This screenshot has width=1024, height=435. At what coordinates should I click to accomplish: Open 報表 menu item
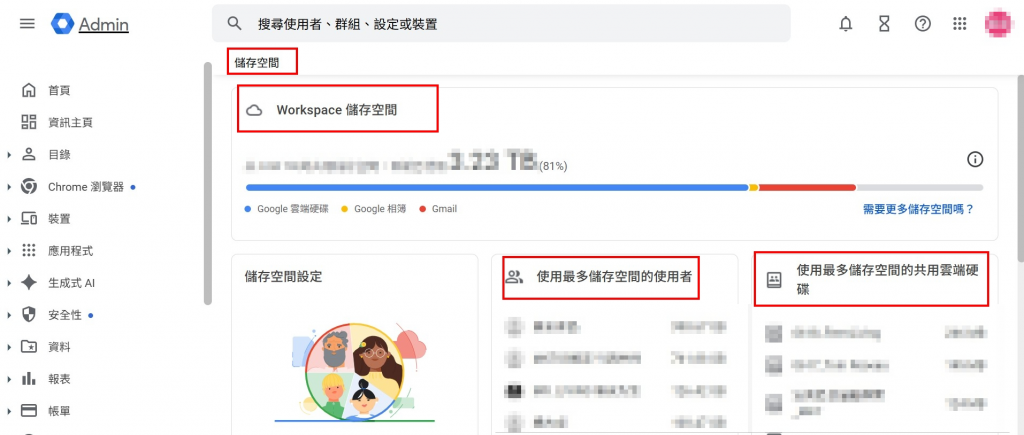59,379
